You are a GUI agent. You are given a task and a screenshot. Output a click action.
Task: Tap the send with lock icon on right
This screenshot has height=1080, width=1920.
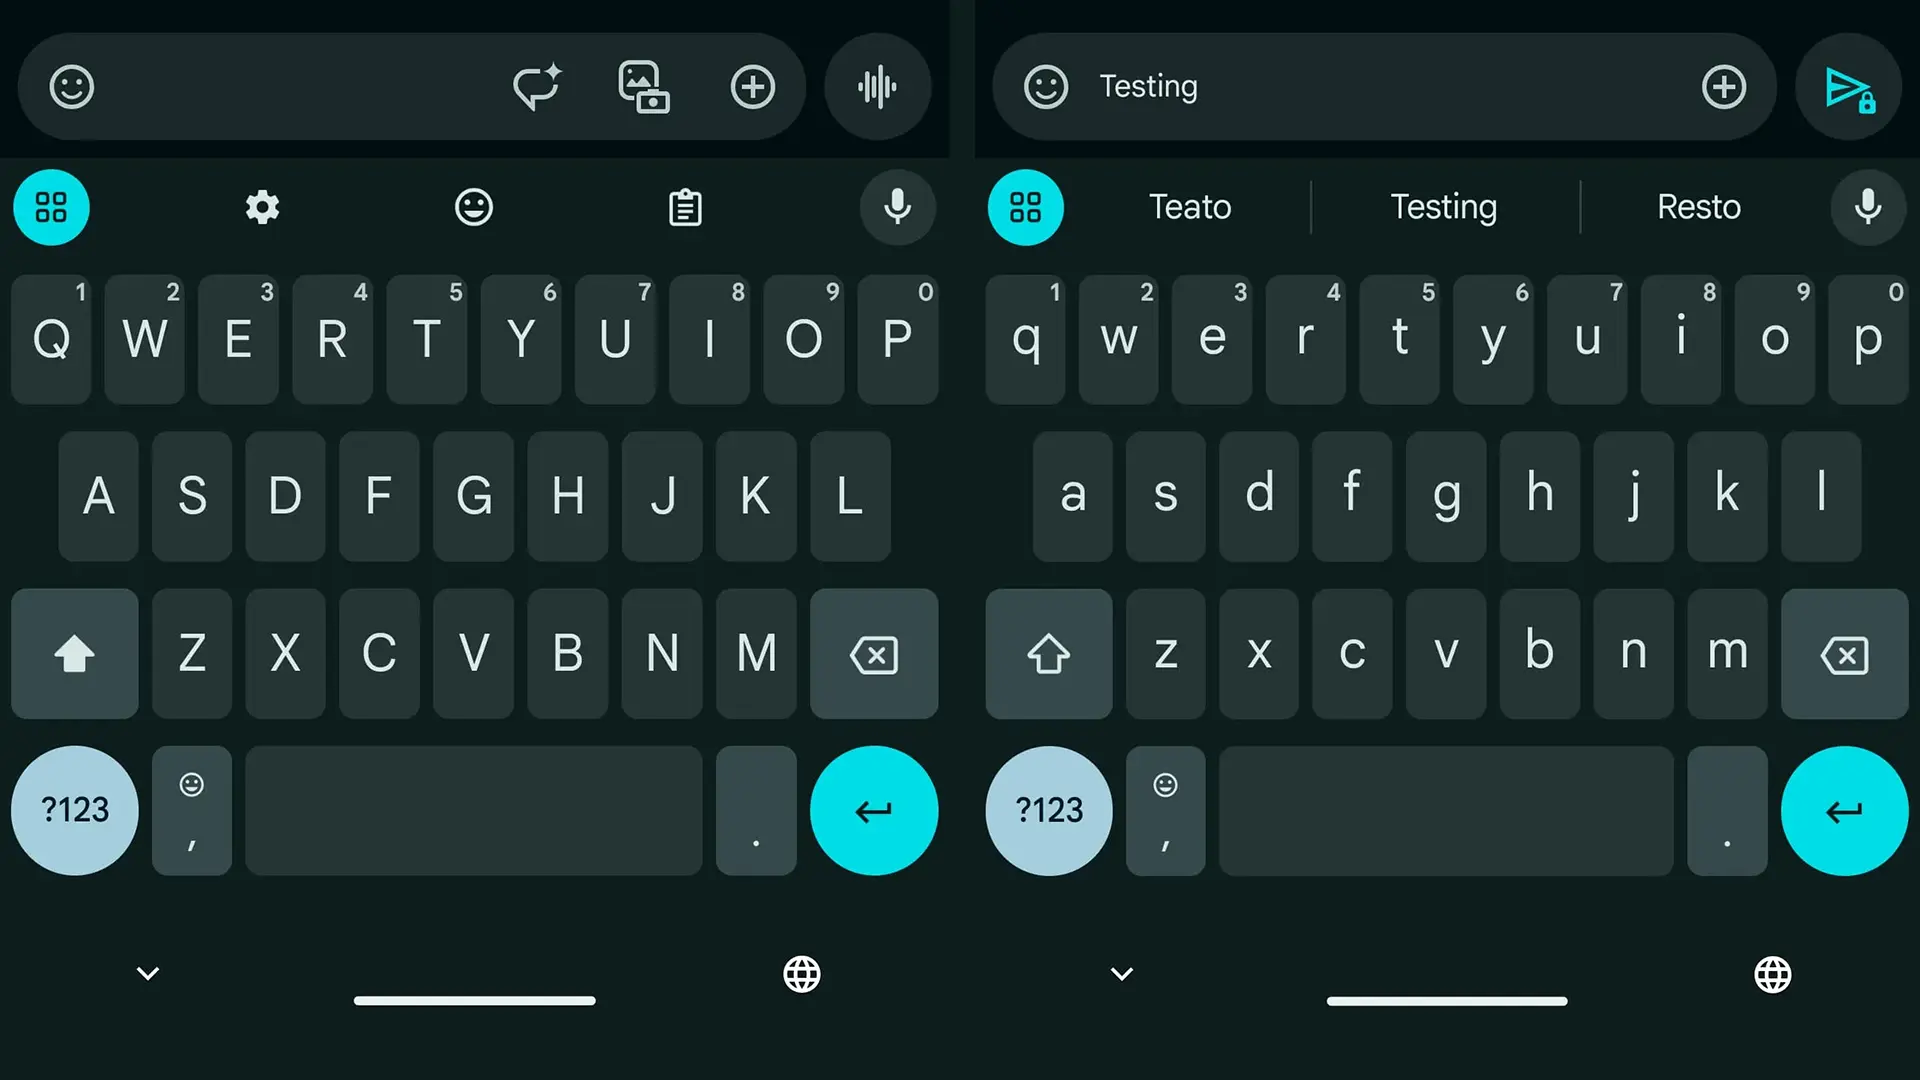pos(1847,86)
